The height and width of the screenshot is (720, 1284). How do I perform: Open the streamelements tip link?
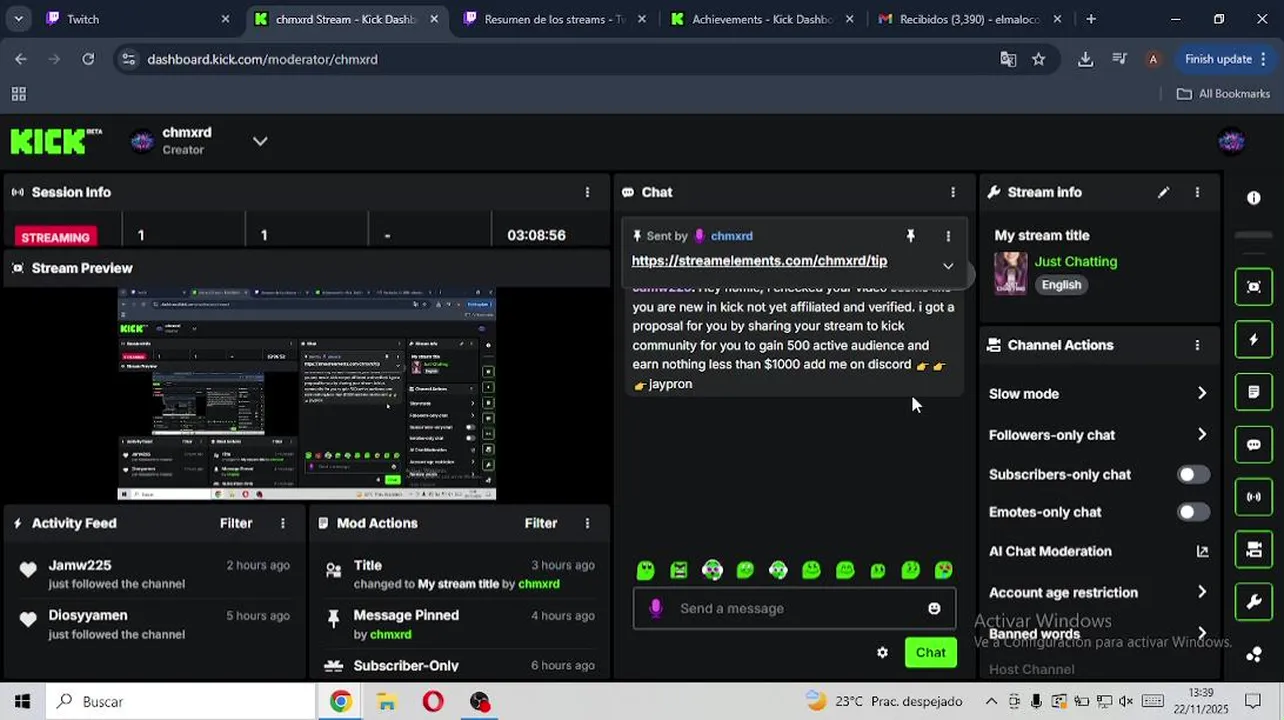click(x=759, y=261)
